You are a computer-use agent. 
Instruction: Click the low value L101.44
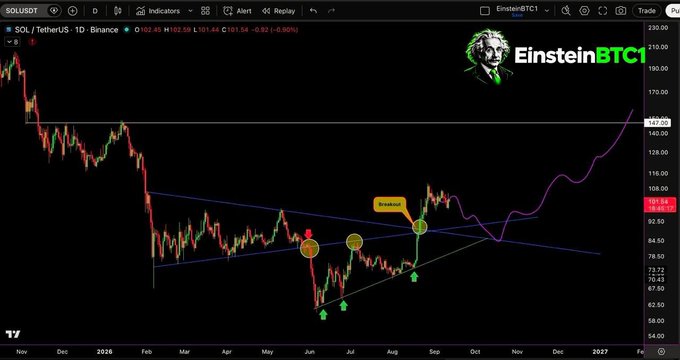[206, 30]
